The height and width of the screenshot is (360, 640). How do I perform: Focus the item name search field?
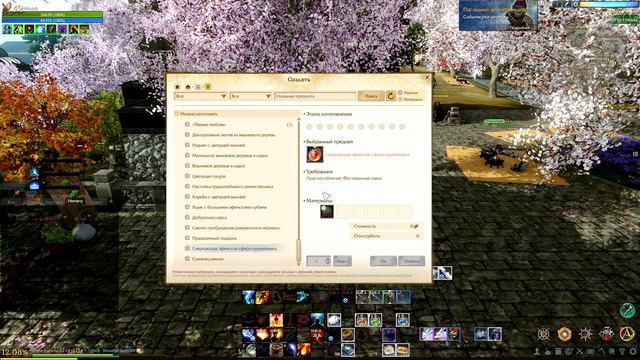[315, 96]
